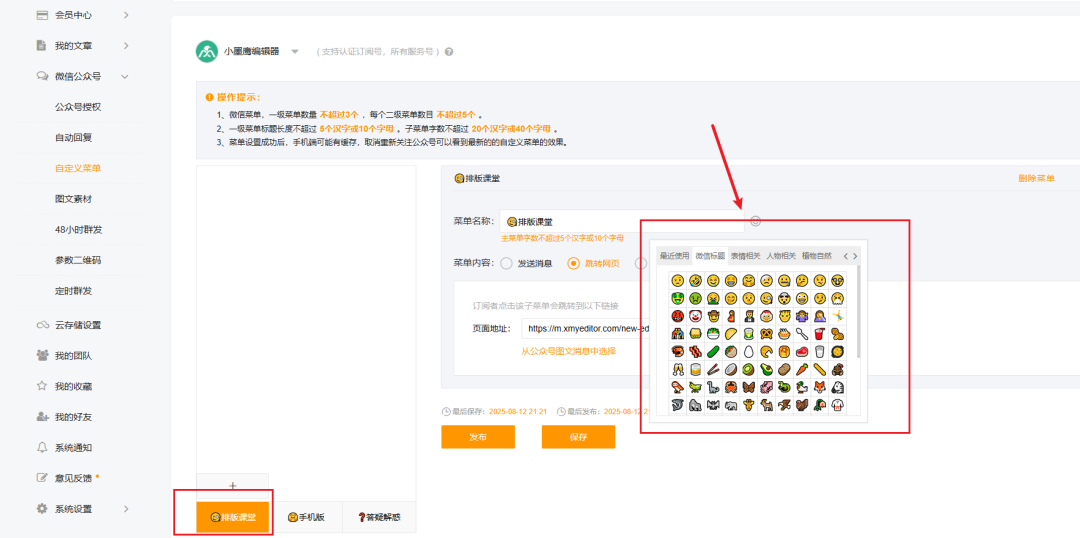Click the 我的文章 document icon

point(41,45)
